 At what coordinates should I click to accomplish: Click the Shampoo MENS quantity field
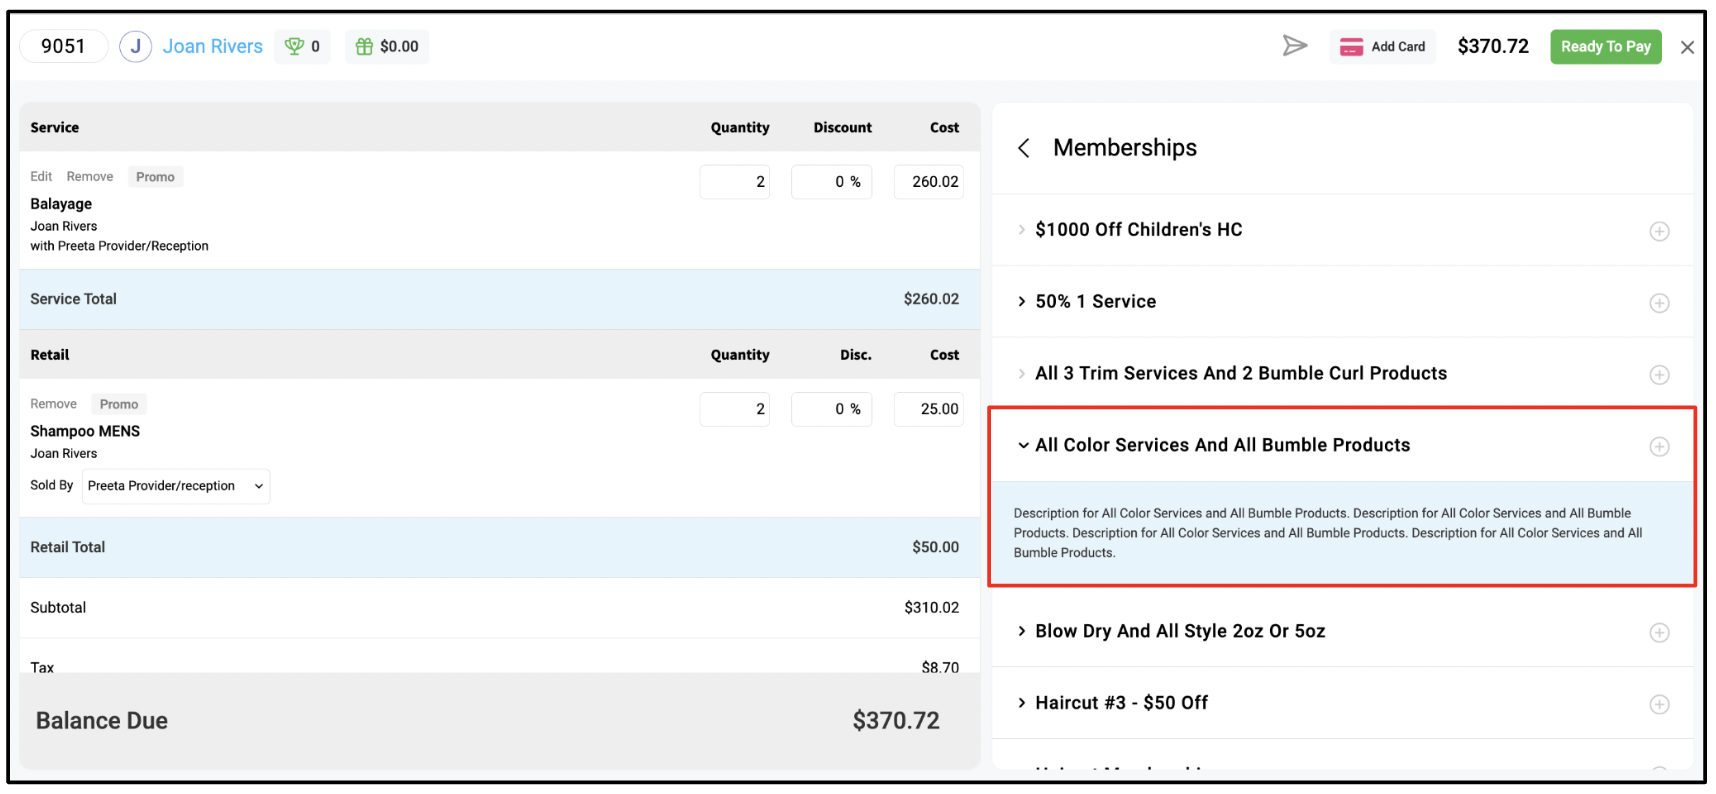pyautogui.click(x=735, y=409)
